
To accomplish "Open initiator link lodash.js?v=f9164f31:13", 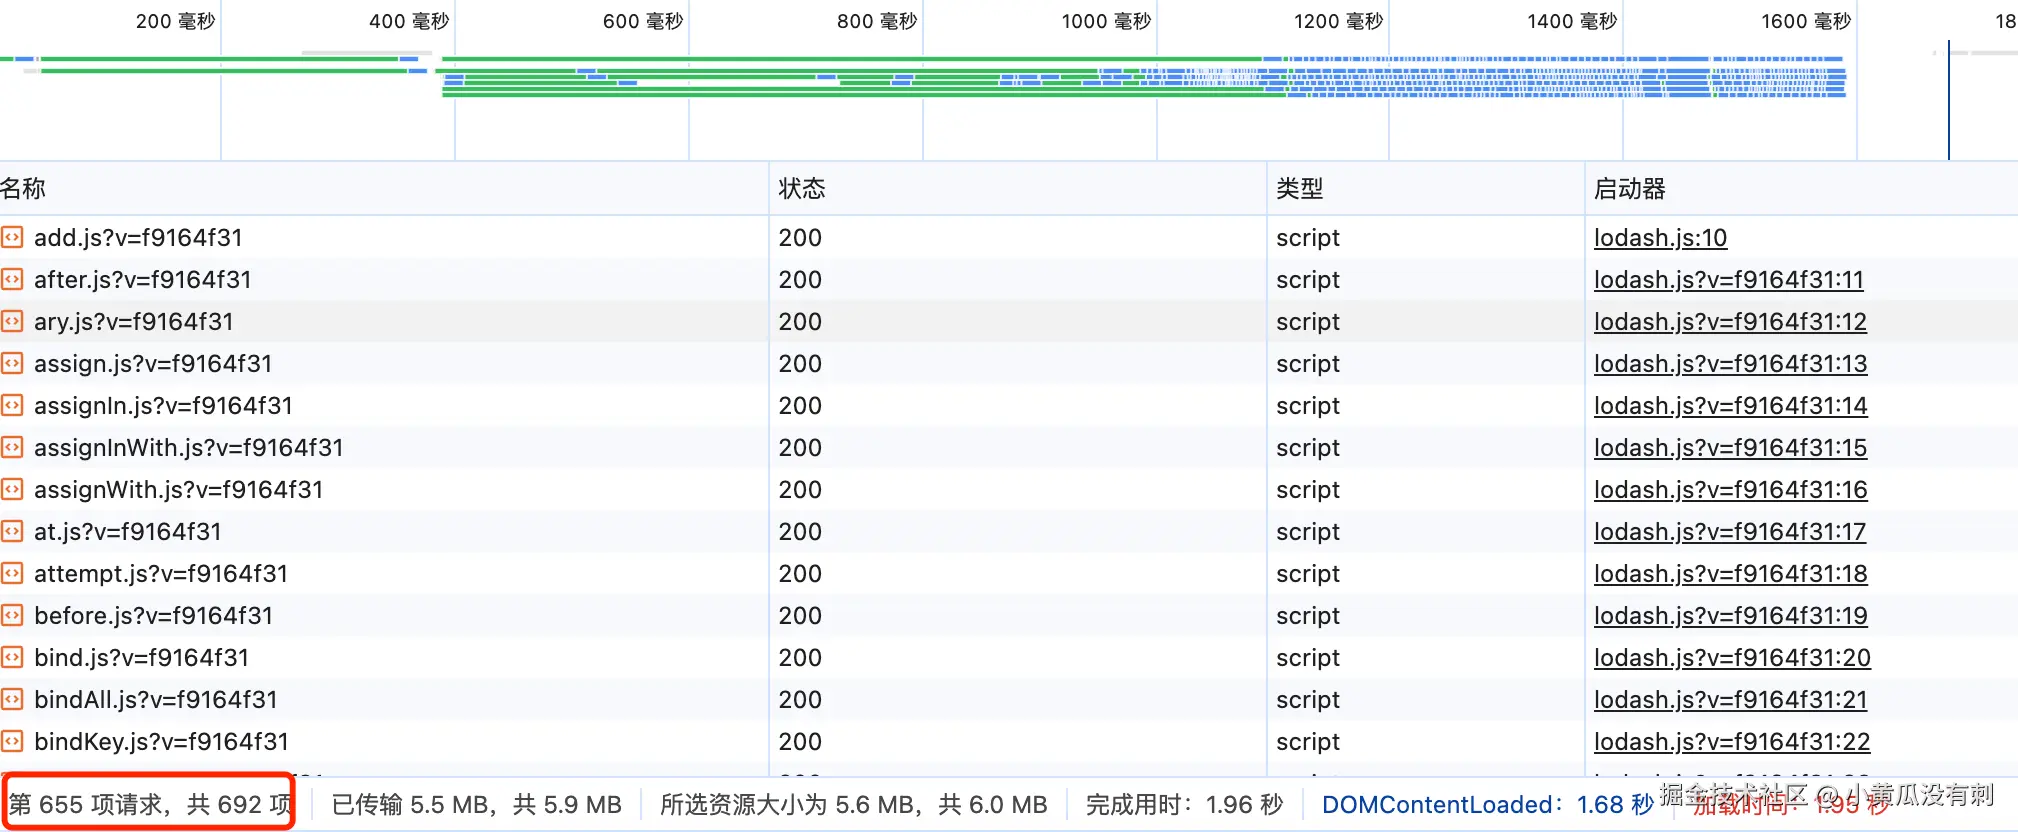I will pos(1730,364).
